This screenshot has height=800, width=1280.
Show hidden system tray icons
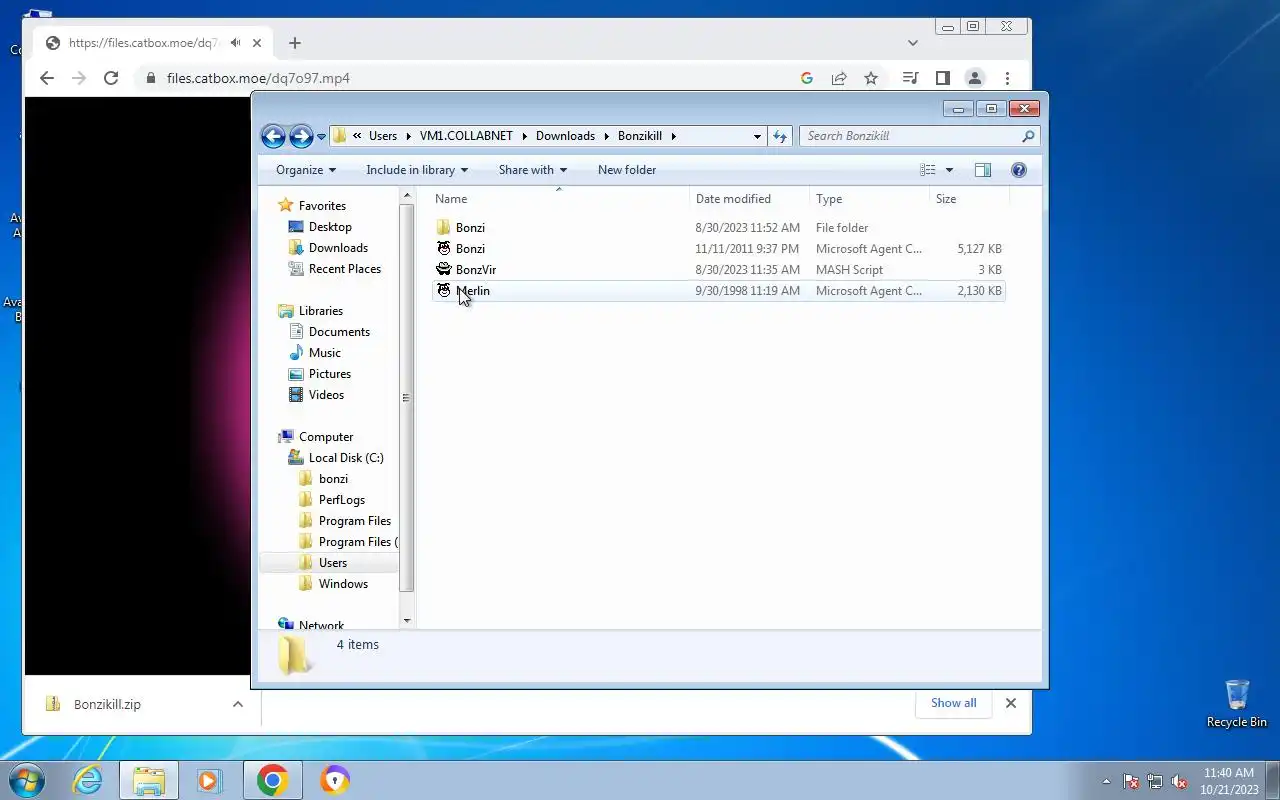click(x=1106, y=781)
